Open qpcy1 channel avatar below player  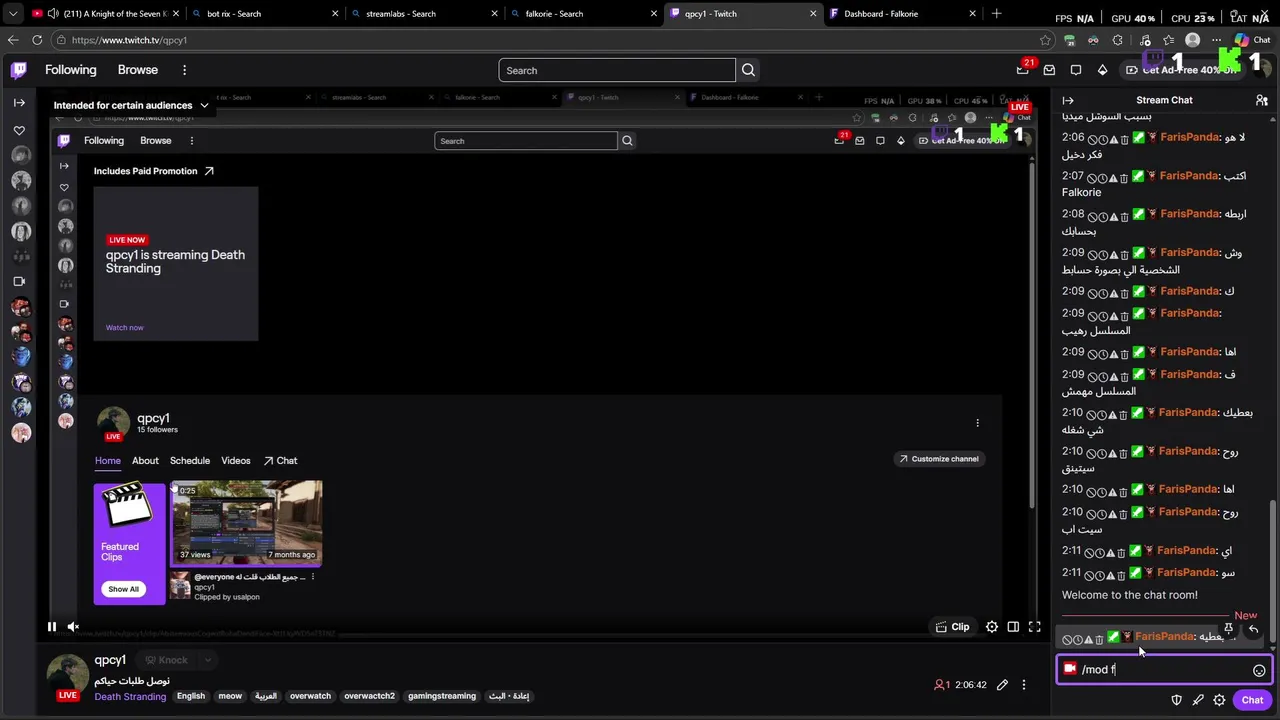click(68, 675)
